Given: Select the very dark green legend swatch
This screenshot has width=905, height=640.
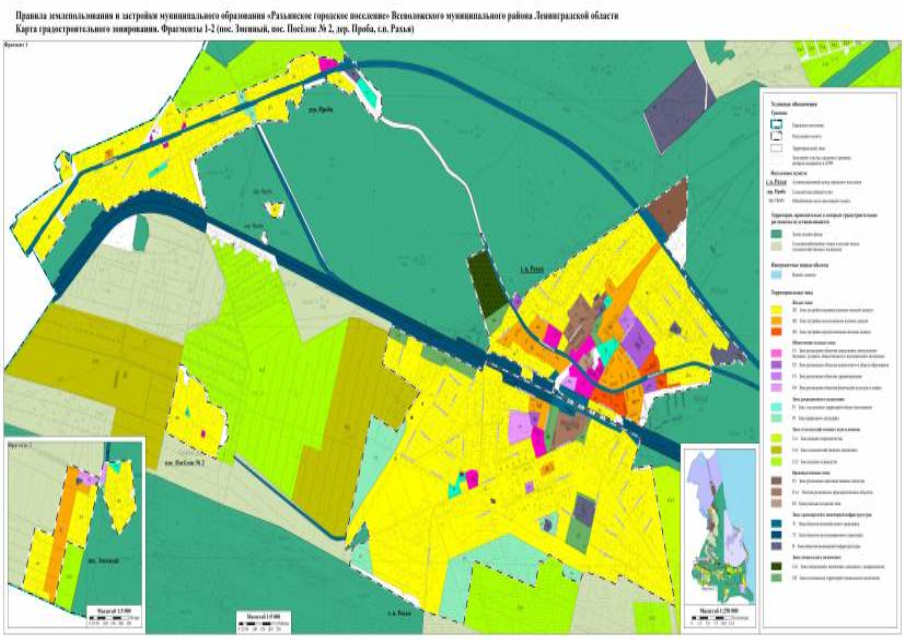Looking at the screenshot, I should [777, 566].
